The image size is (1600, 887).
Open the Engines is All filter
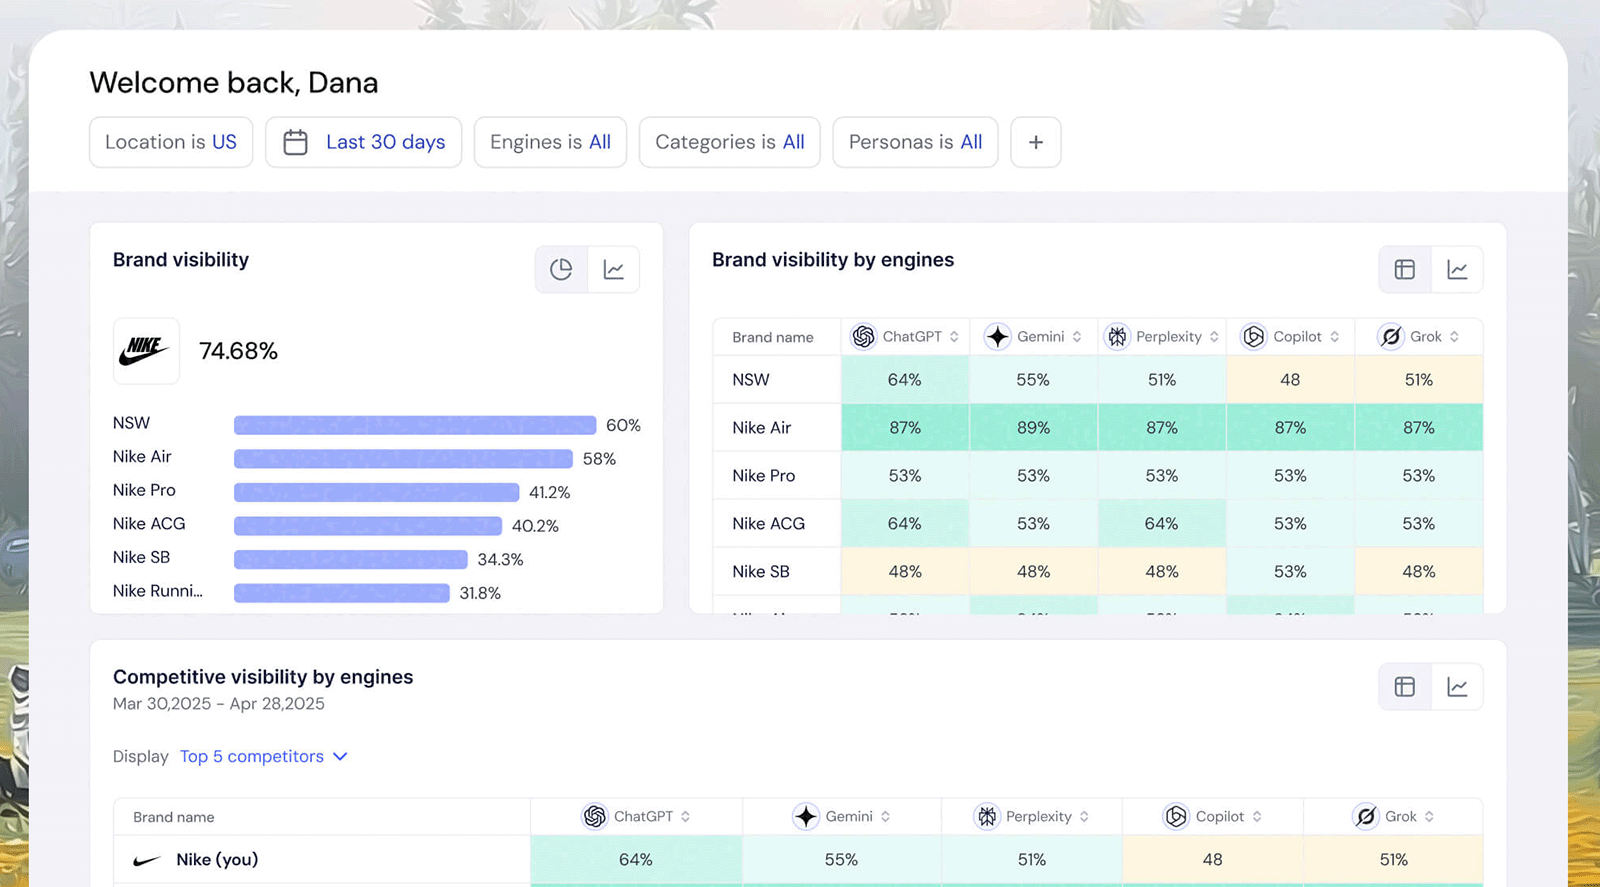(x=550, y=142)
